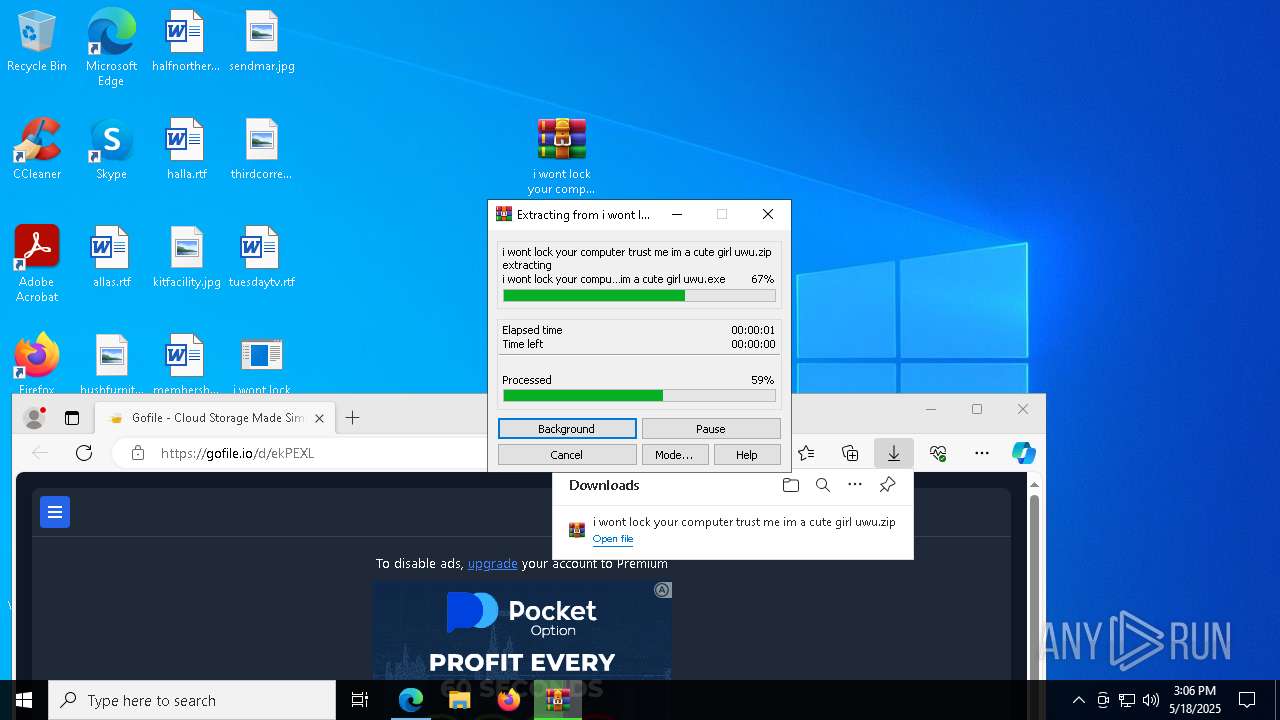
Task: Open Edge Collections icon
Action: tap(850, 453)
